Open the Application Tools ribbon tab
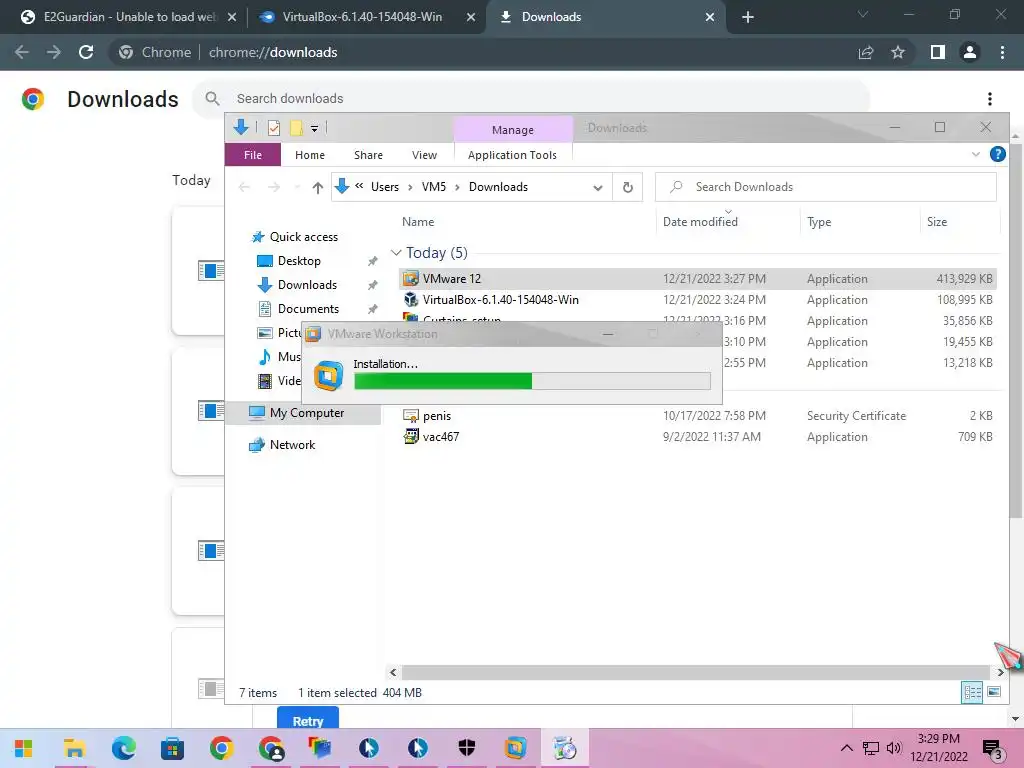Image resolution: width=1024 pixels, height=768 pixels. pos(513,155)
